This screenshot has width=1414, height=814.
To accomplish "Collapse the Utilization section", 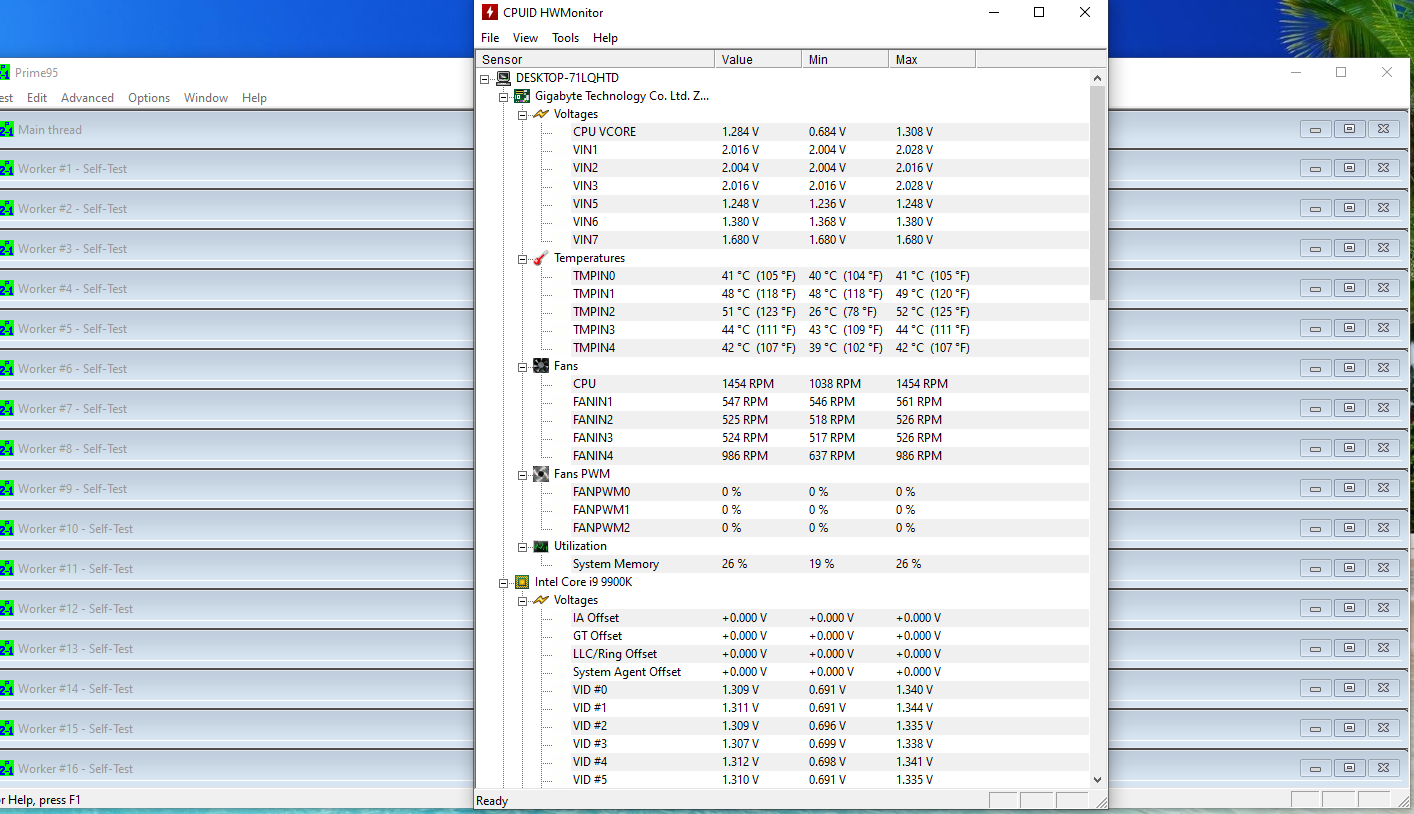I will [x=522, y=547].
